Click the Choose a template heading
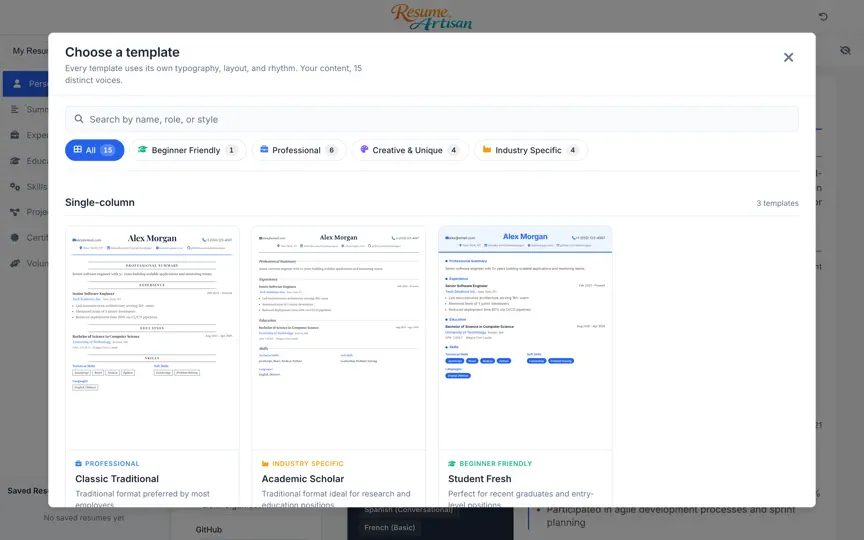Viewport: 864px width, 540px height. click(x=122, y=52)
